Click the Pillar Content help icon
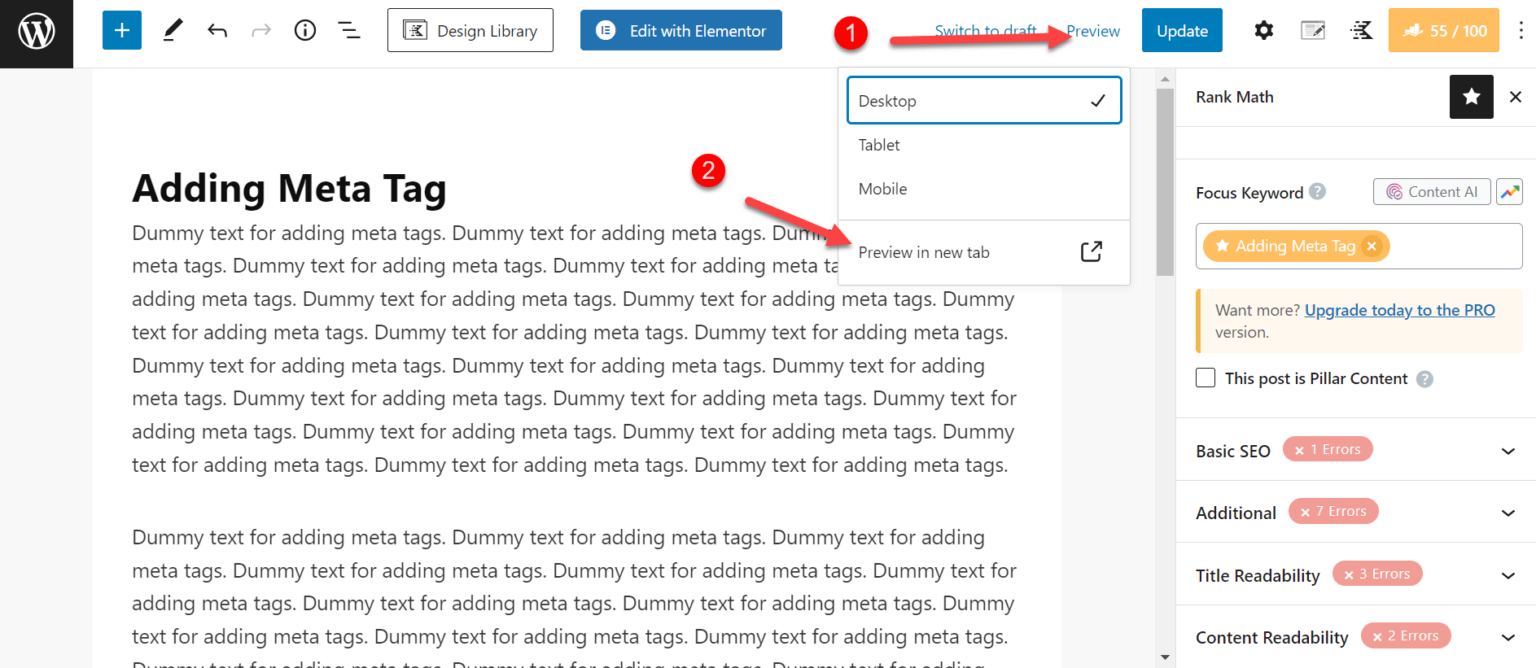This screenshot has width=1536, height=668. click(1425, 379)
